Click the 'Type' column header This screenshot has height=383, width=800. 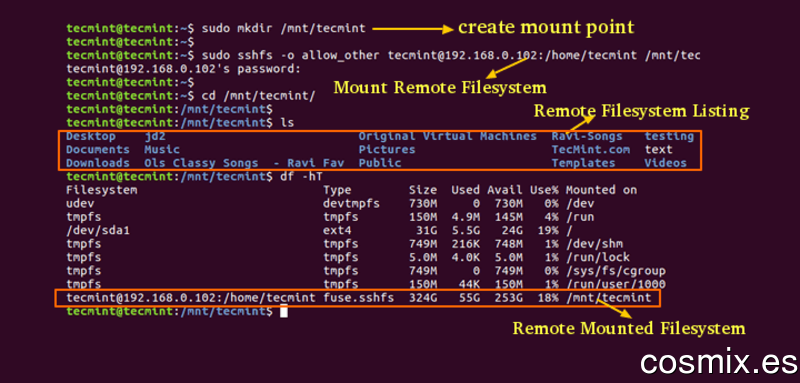(x=337, y=190)
